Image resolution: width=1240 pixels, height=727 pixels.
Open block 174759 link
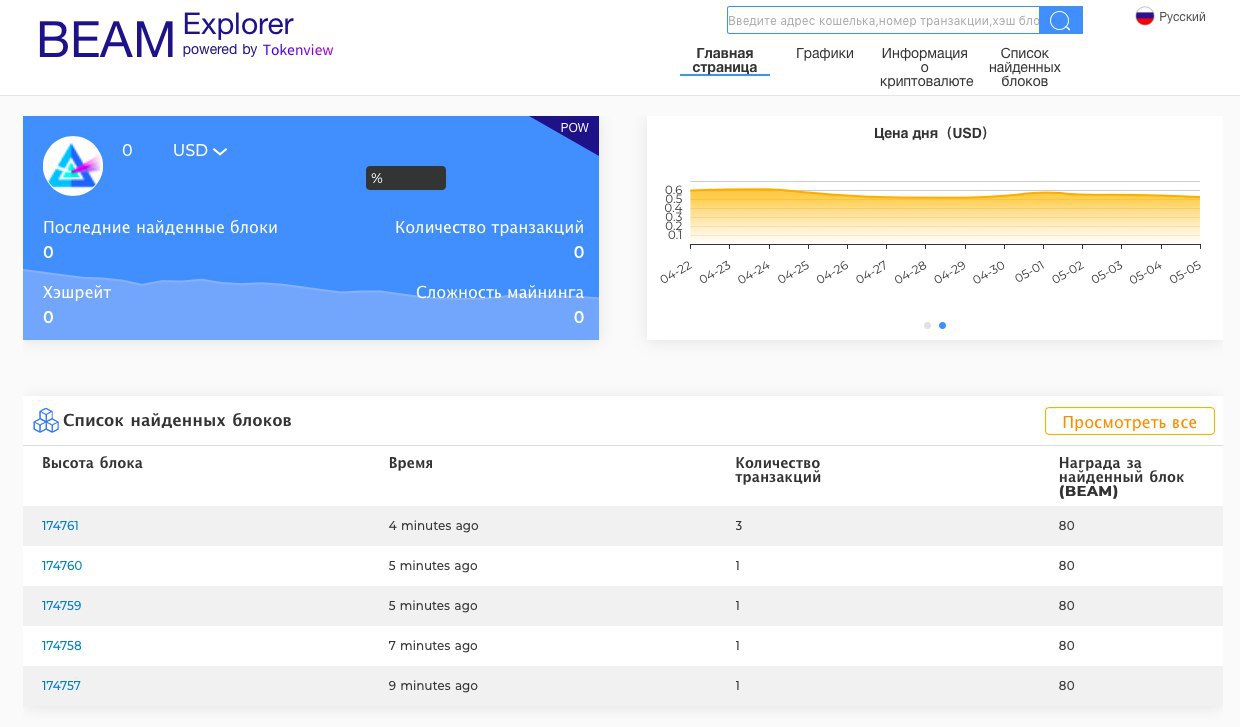point(62,605)
